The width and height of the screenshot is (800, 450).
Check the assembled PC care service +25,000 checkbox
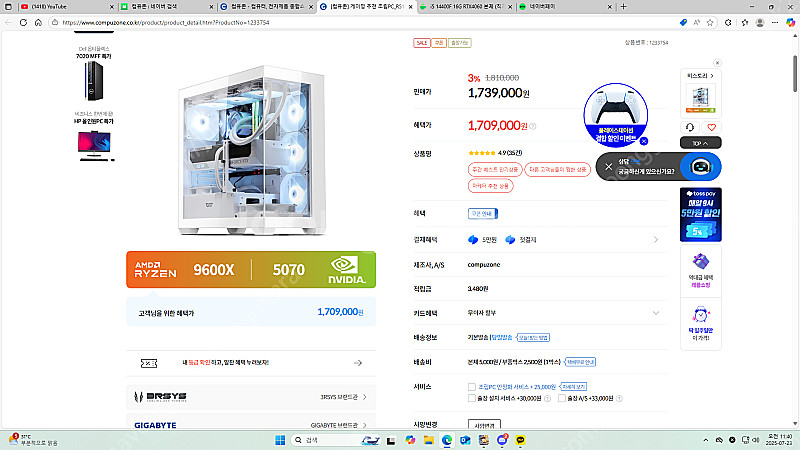pyautogui.click(x=471, y=387)
